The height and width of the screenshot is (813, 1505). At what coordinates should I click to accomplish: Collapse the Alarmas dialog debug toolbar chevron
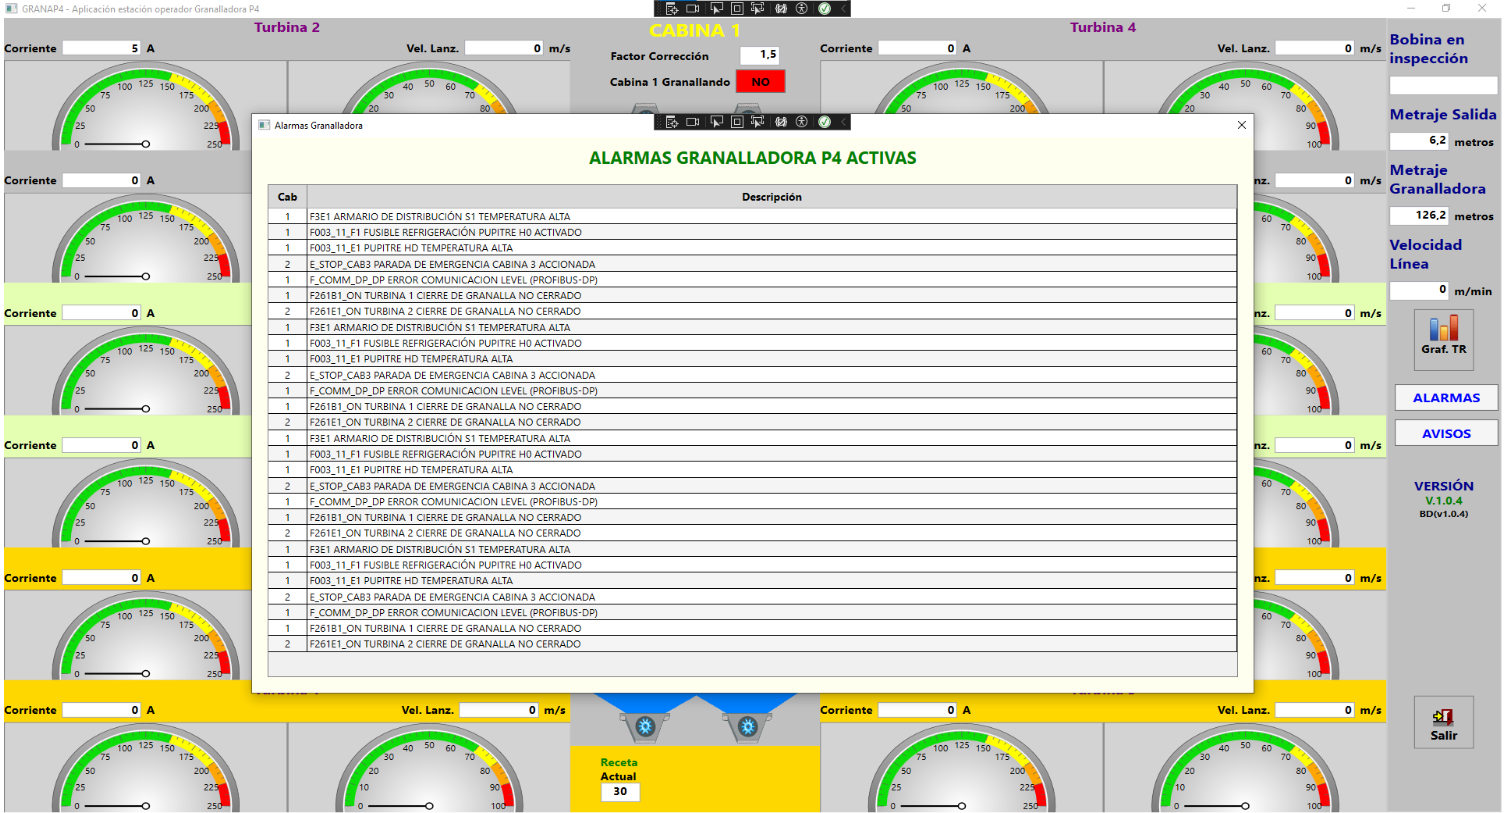[x=843, y=122]
